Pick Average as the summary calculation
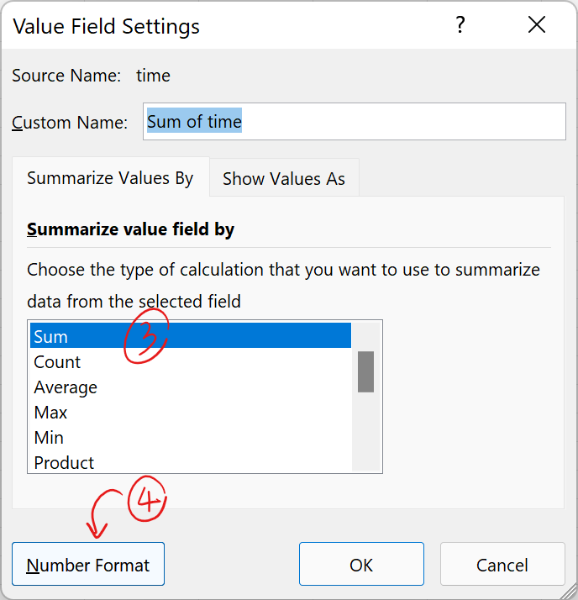 190,387
